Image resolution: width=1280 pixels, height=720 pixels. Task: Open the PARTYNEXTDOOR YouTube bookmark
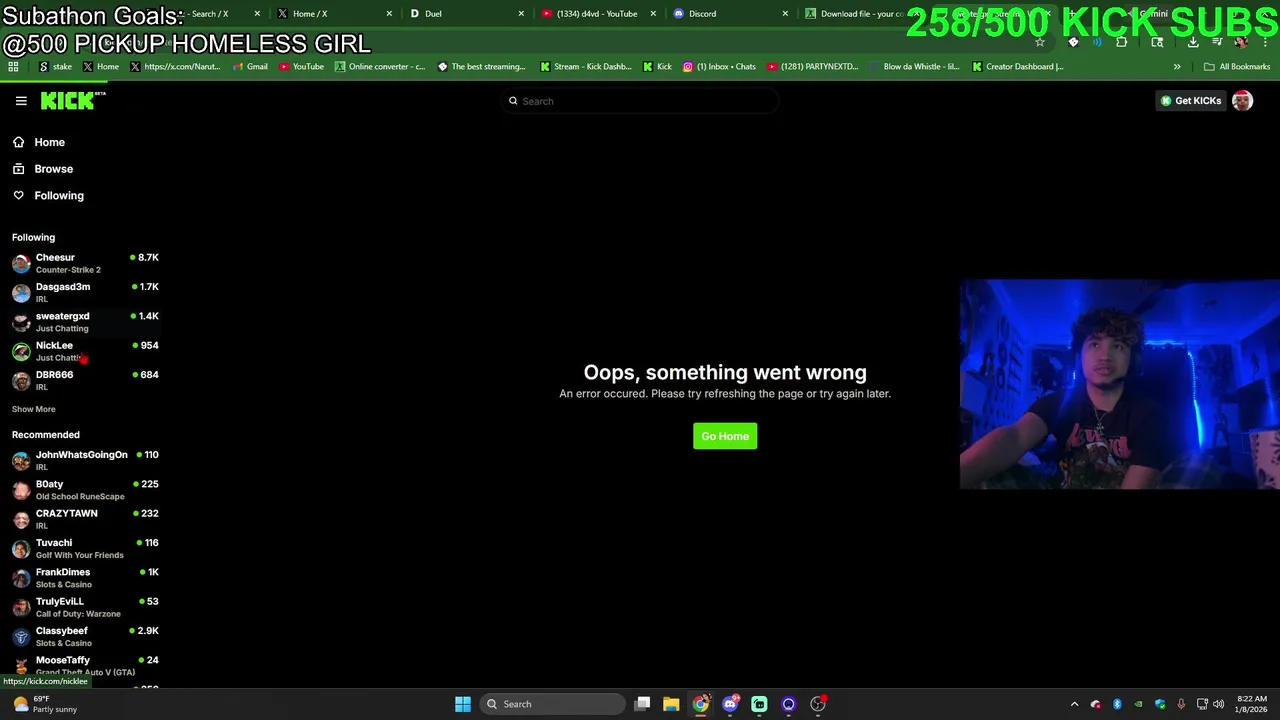pyautogui.click(x=812, y=67)
